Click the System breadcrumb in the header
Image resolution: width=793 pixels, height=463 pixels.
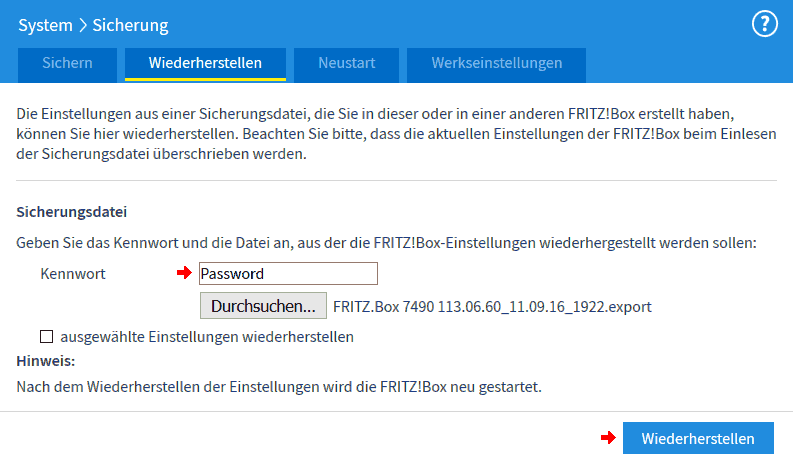pyautogui.click(x=46, y=25)
